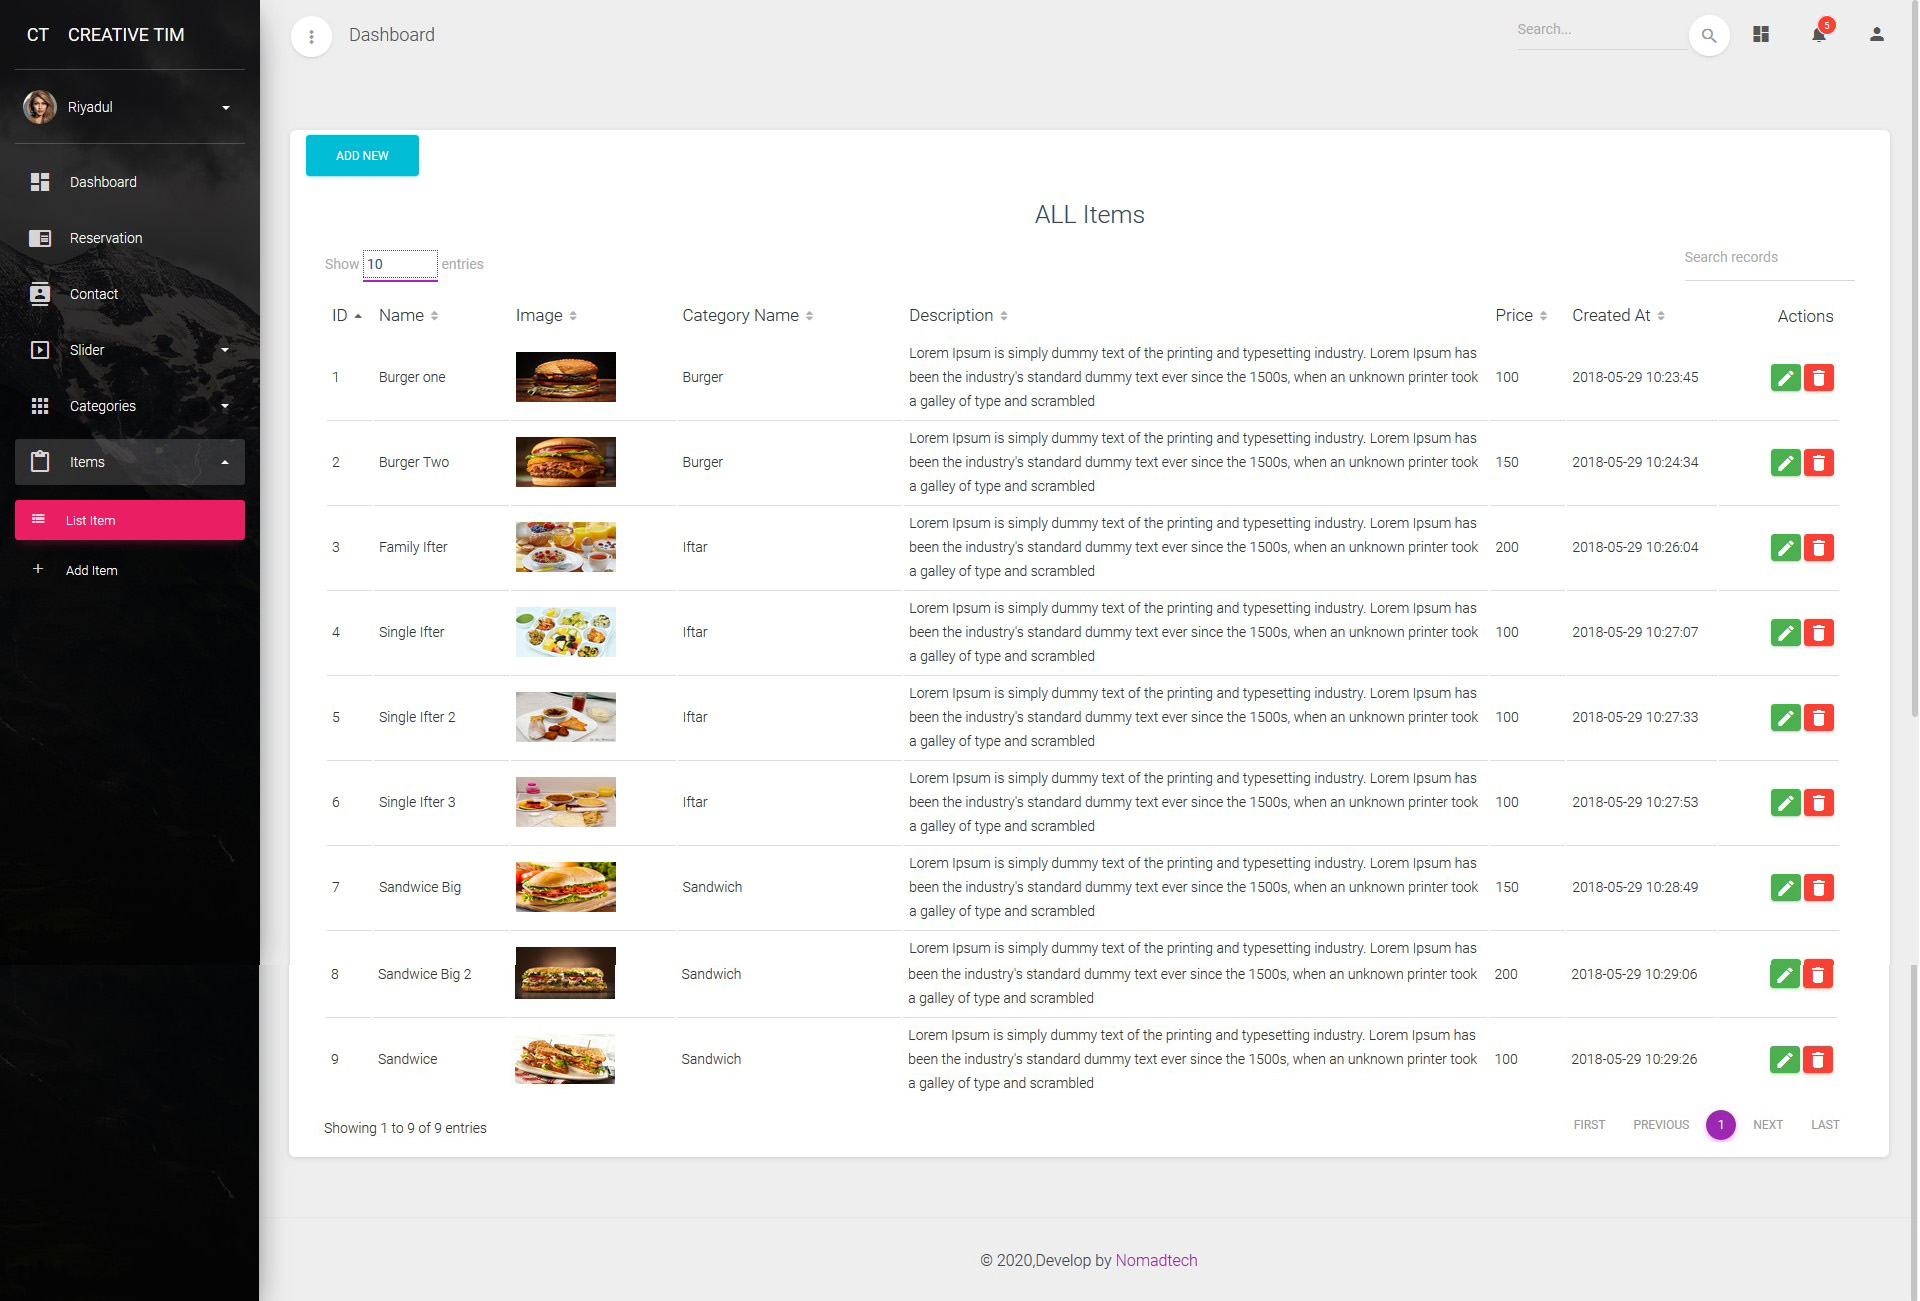
Task: Open Reservation in the sidebar
Action: (x=106, y=238)
